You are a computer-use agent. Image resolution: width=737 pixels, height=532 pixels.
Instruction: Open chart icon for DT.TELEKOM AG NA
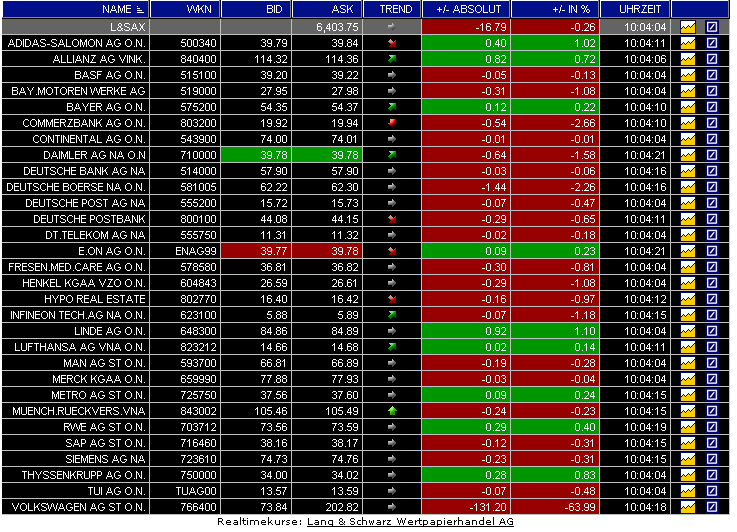tap(688, 235)
